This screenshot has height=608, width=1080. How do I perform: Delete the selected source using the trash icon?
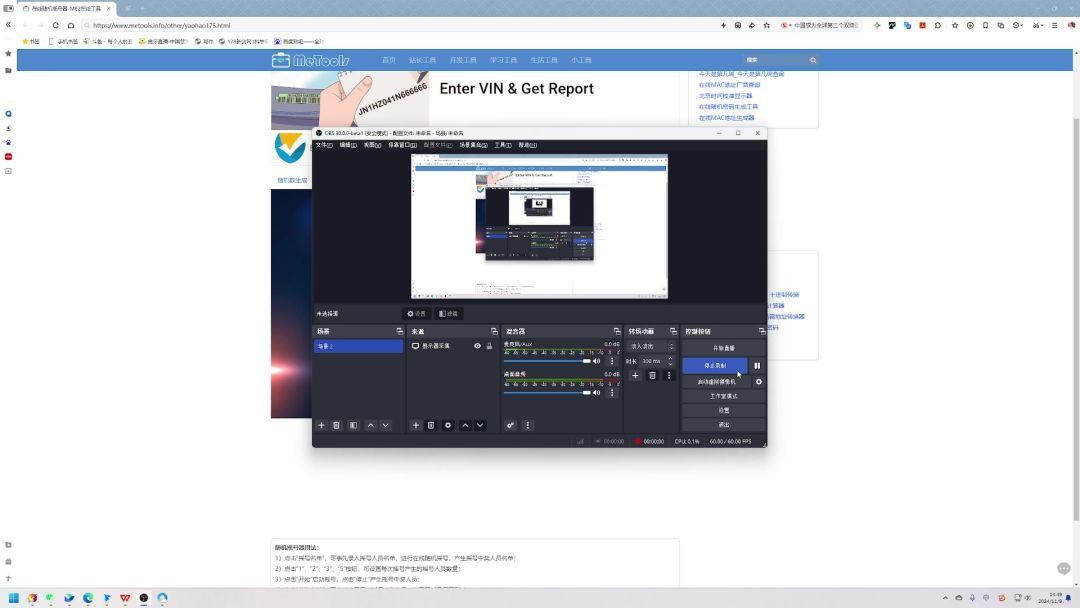click(x=431, y=425)
